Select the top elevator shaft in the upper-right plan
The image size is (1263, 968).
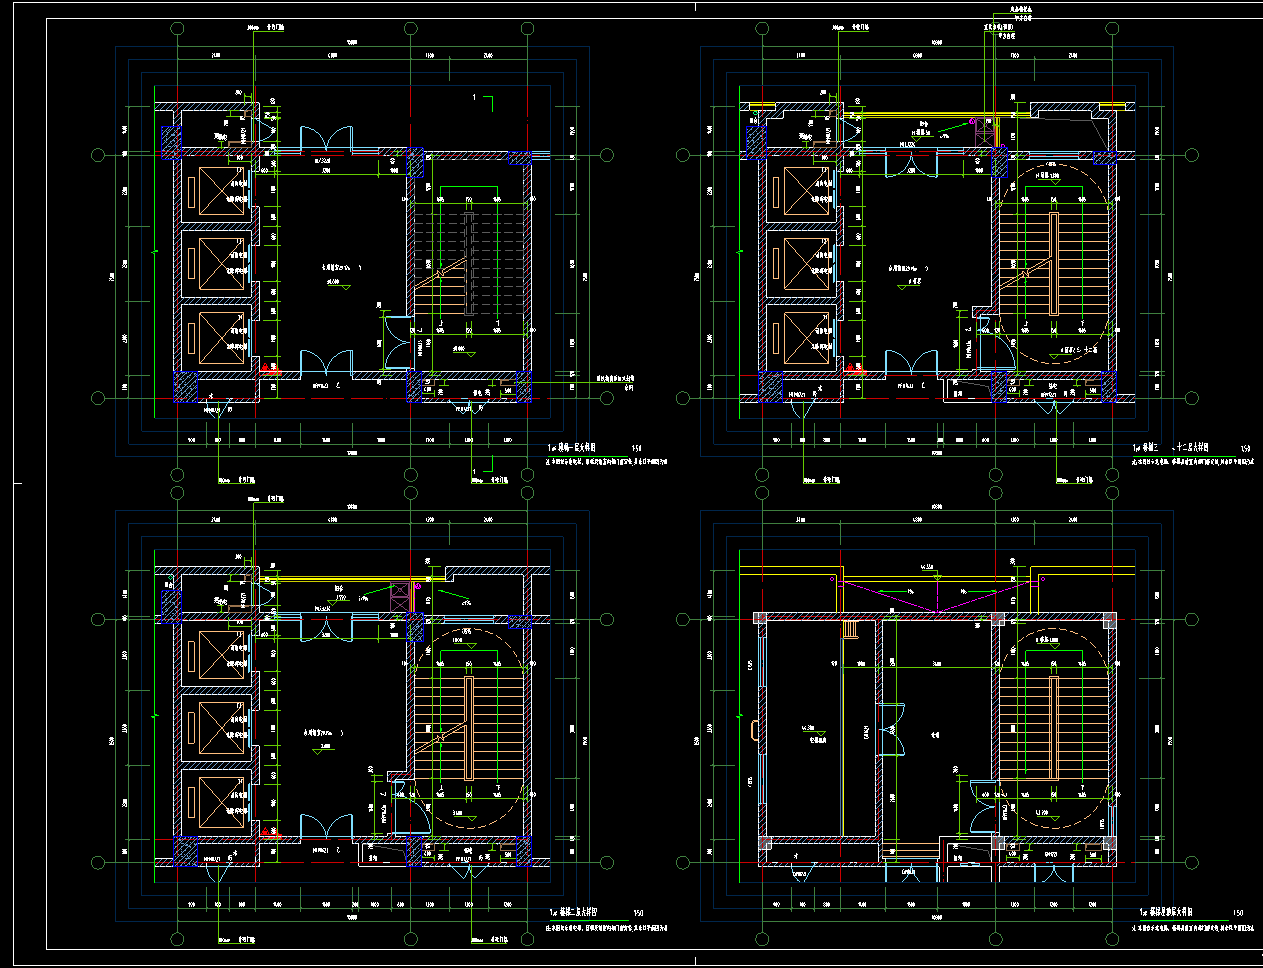(x=803, y=190)
